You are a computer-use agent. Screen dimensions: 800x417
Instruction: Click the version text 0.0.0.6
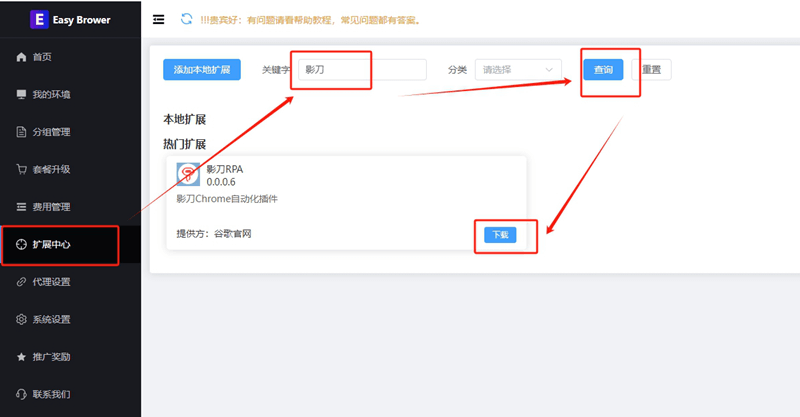pos(221,182)
